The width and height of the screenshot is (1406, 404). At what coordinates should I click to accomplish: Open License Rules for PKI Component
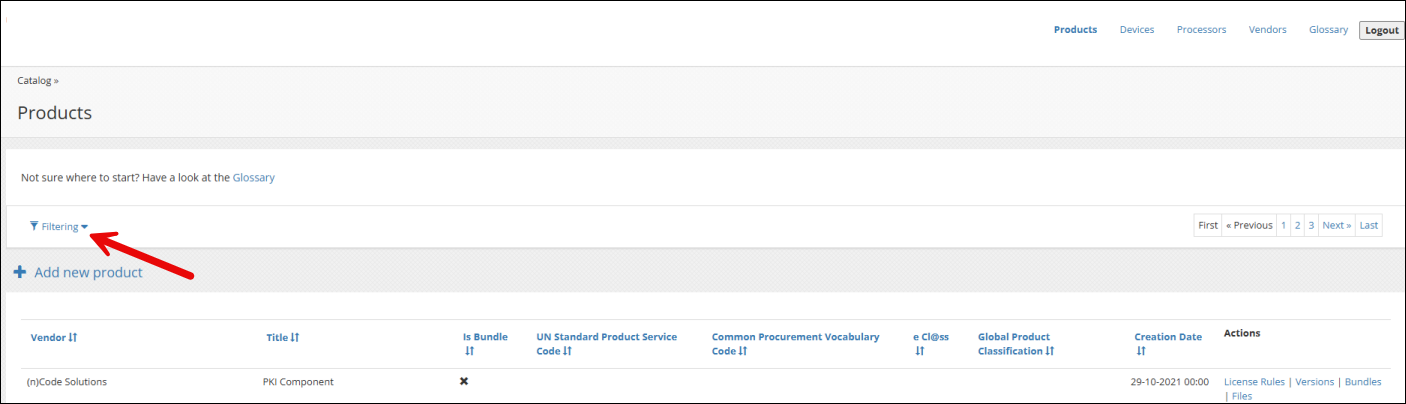click(1254, 382)
